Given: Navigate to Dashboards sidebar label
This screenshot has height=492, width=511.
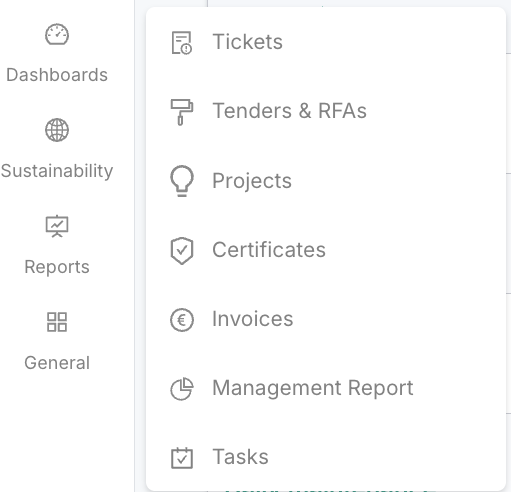Looking at the screenshot, I should [57, 75].
